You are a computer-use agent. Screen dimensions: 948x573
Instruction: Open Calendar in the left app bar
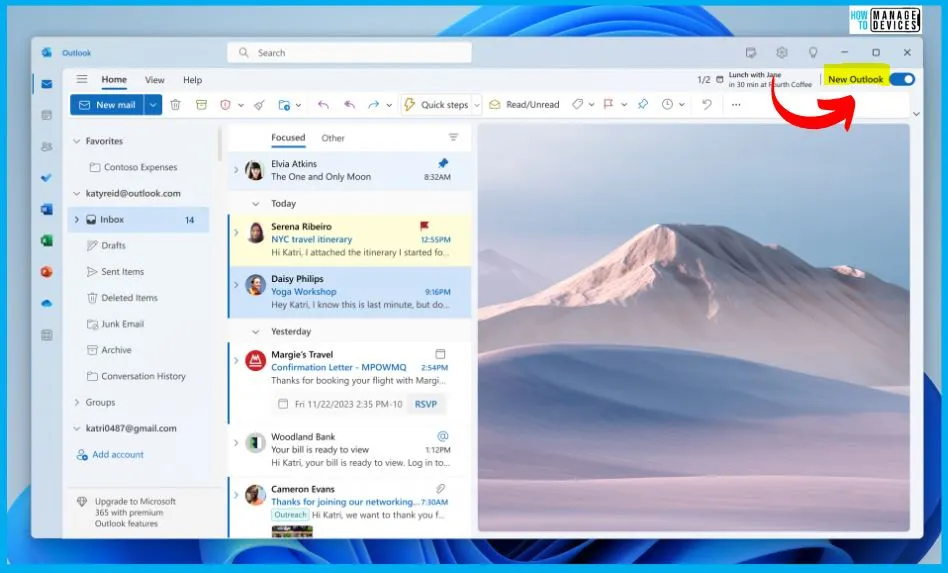click(x=47, y=115)
